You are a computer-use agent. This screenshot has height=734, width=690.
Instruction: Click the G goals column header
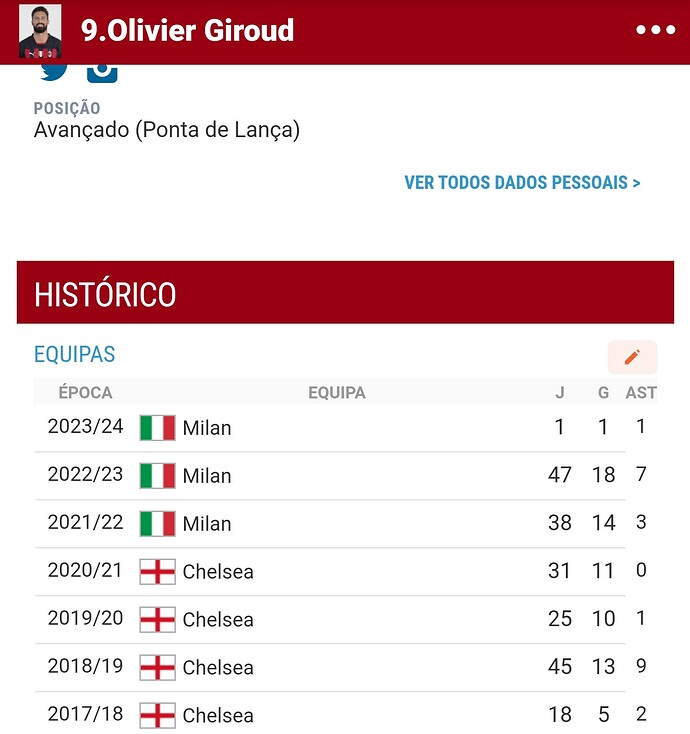[603, 392]
